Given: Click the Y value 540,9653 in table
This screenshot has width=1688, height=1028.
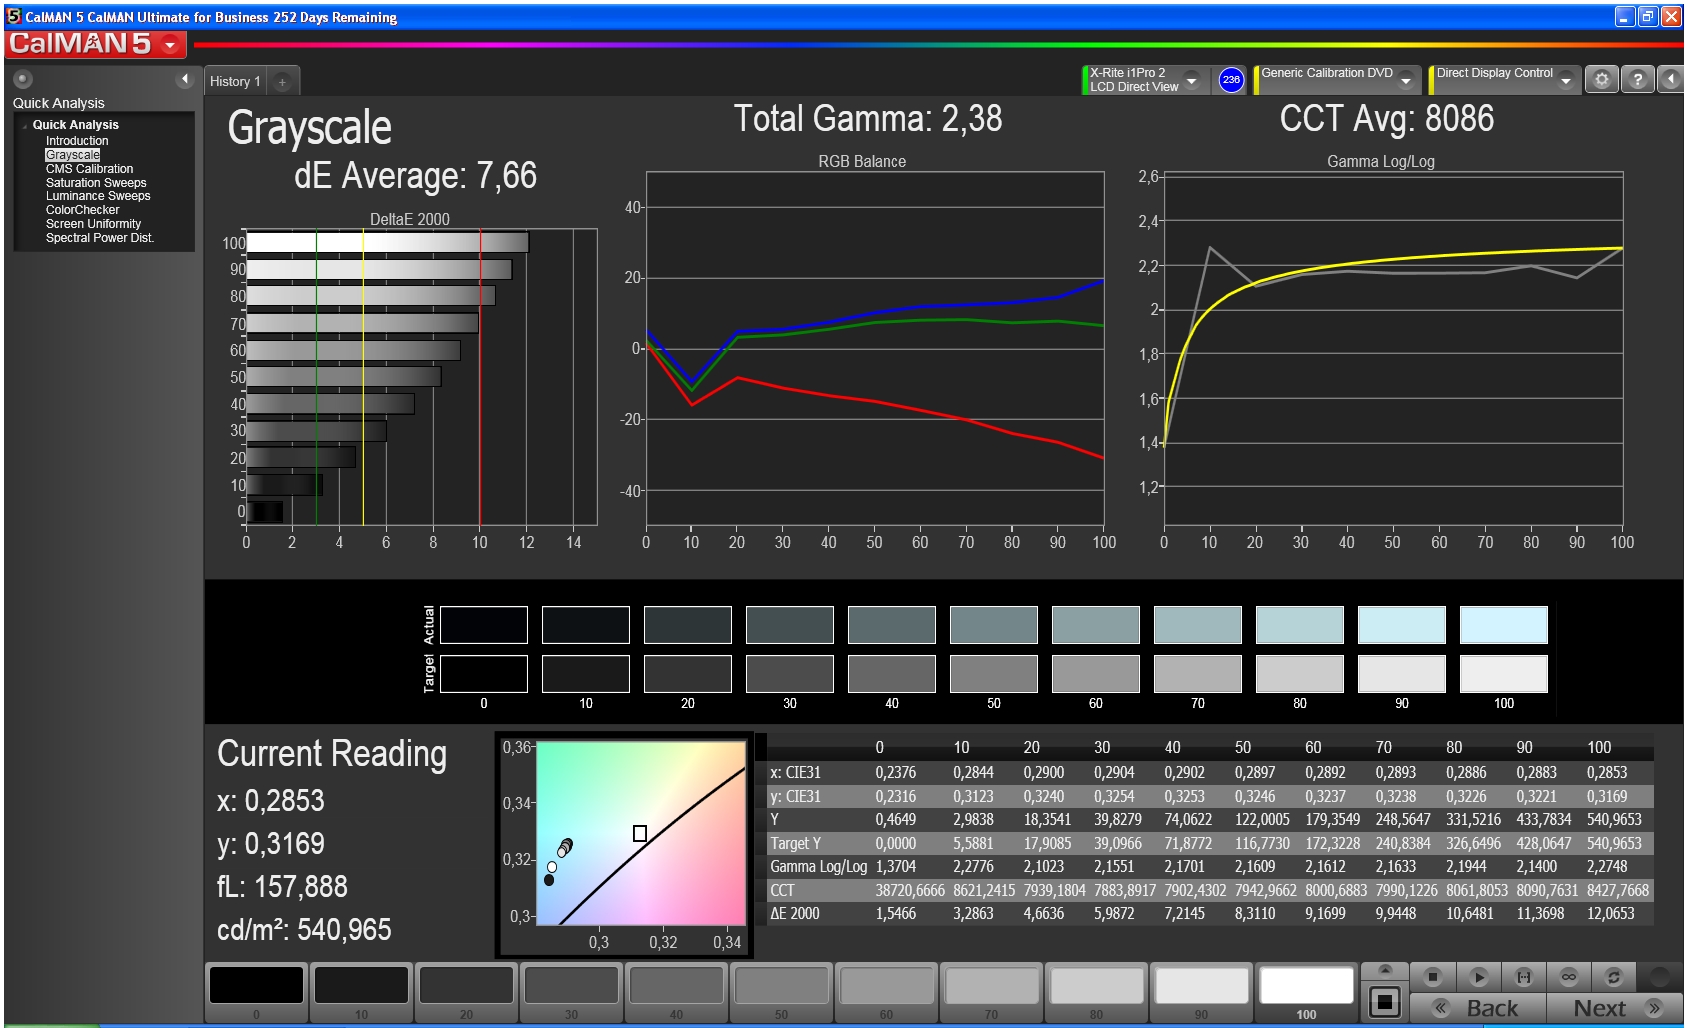Looking at the screenshot, I should [x=1614, y=820].
